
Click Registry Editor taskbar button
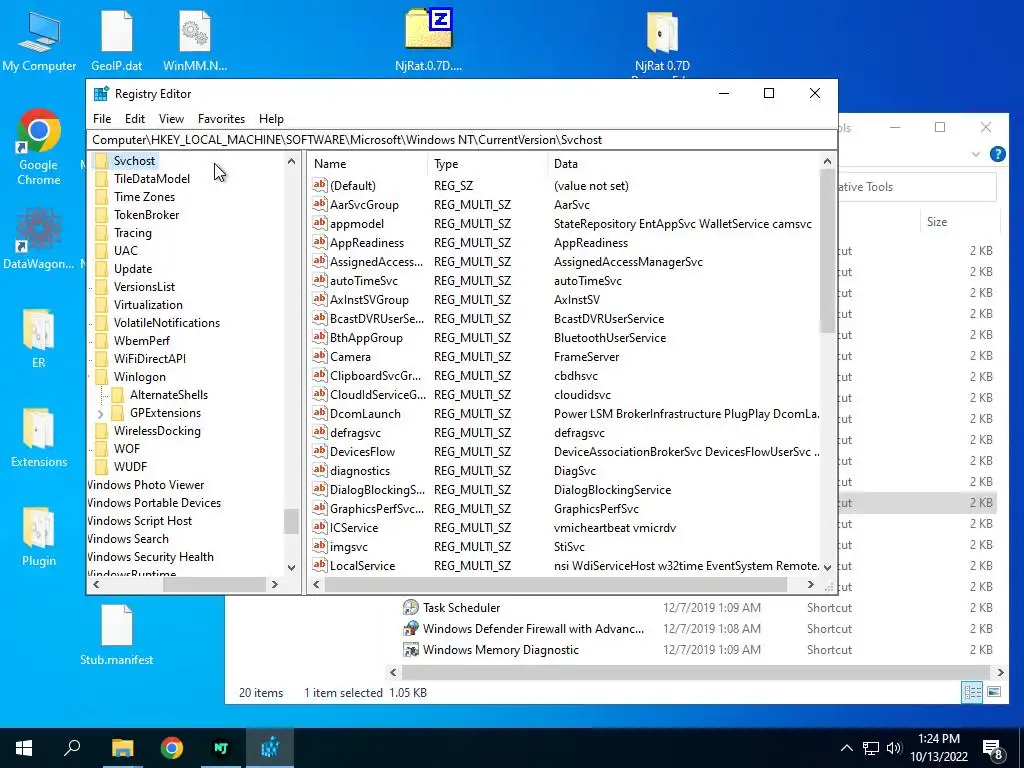click(270, 748)
